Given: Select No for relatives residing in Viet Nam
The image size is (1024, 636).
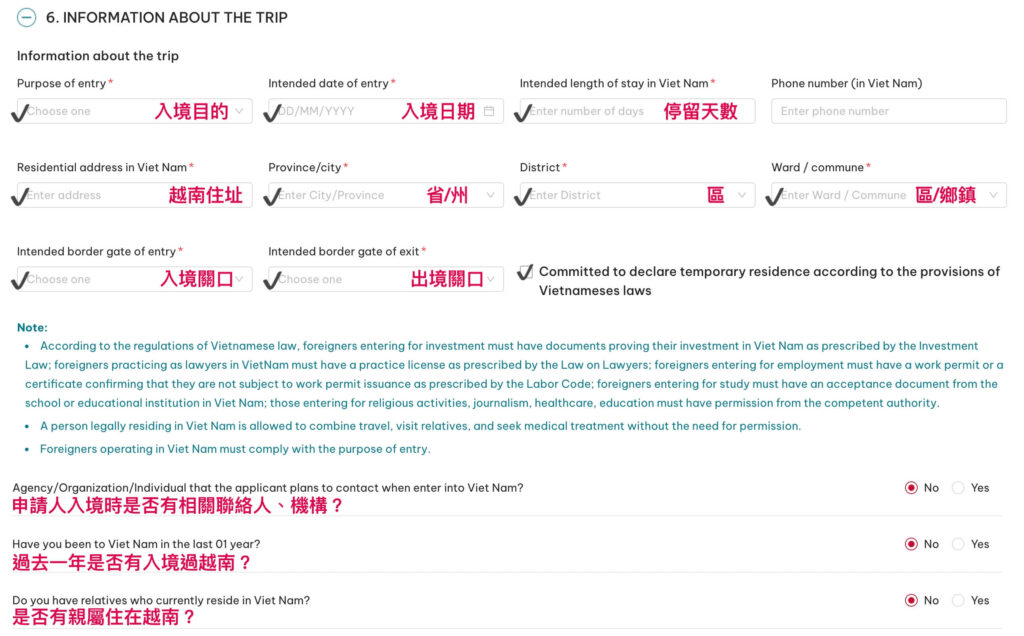Looking at the screenshot, I should point(911,600).
